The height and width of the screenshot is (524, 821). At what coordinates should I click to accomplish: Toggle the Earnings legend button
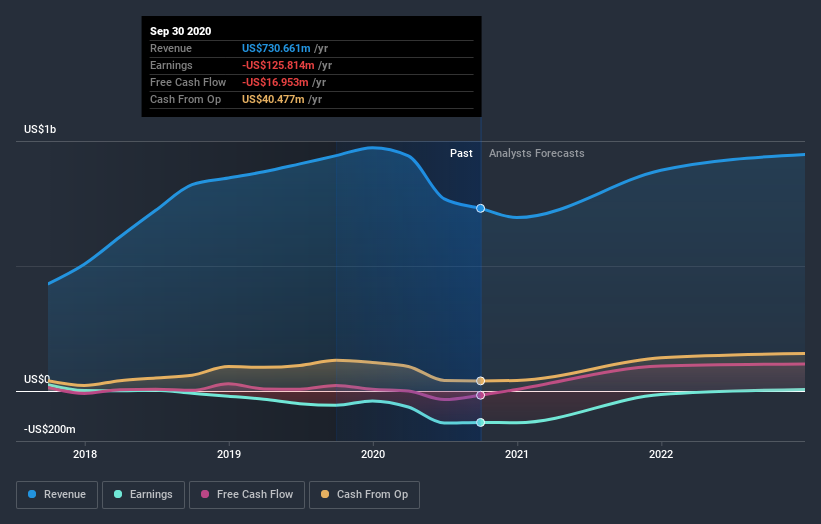(x=143, y=495)
